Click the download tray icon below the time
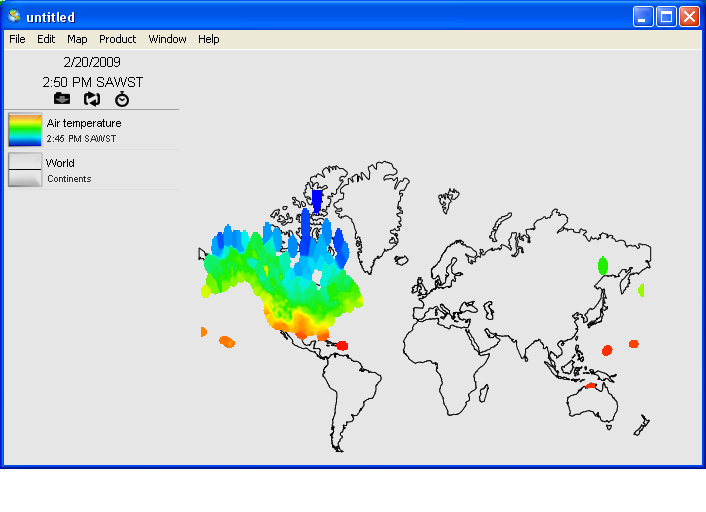Viewport: 706px width, 512px height. 62,99
